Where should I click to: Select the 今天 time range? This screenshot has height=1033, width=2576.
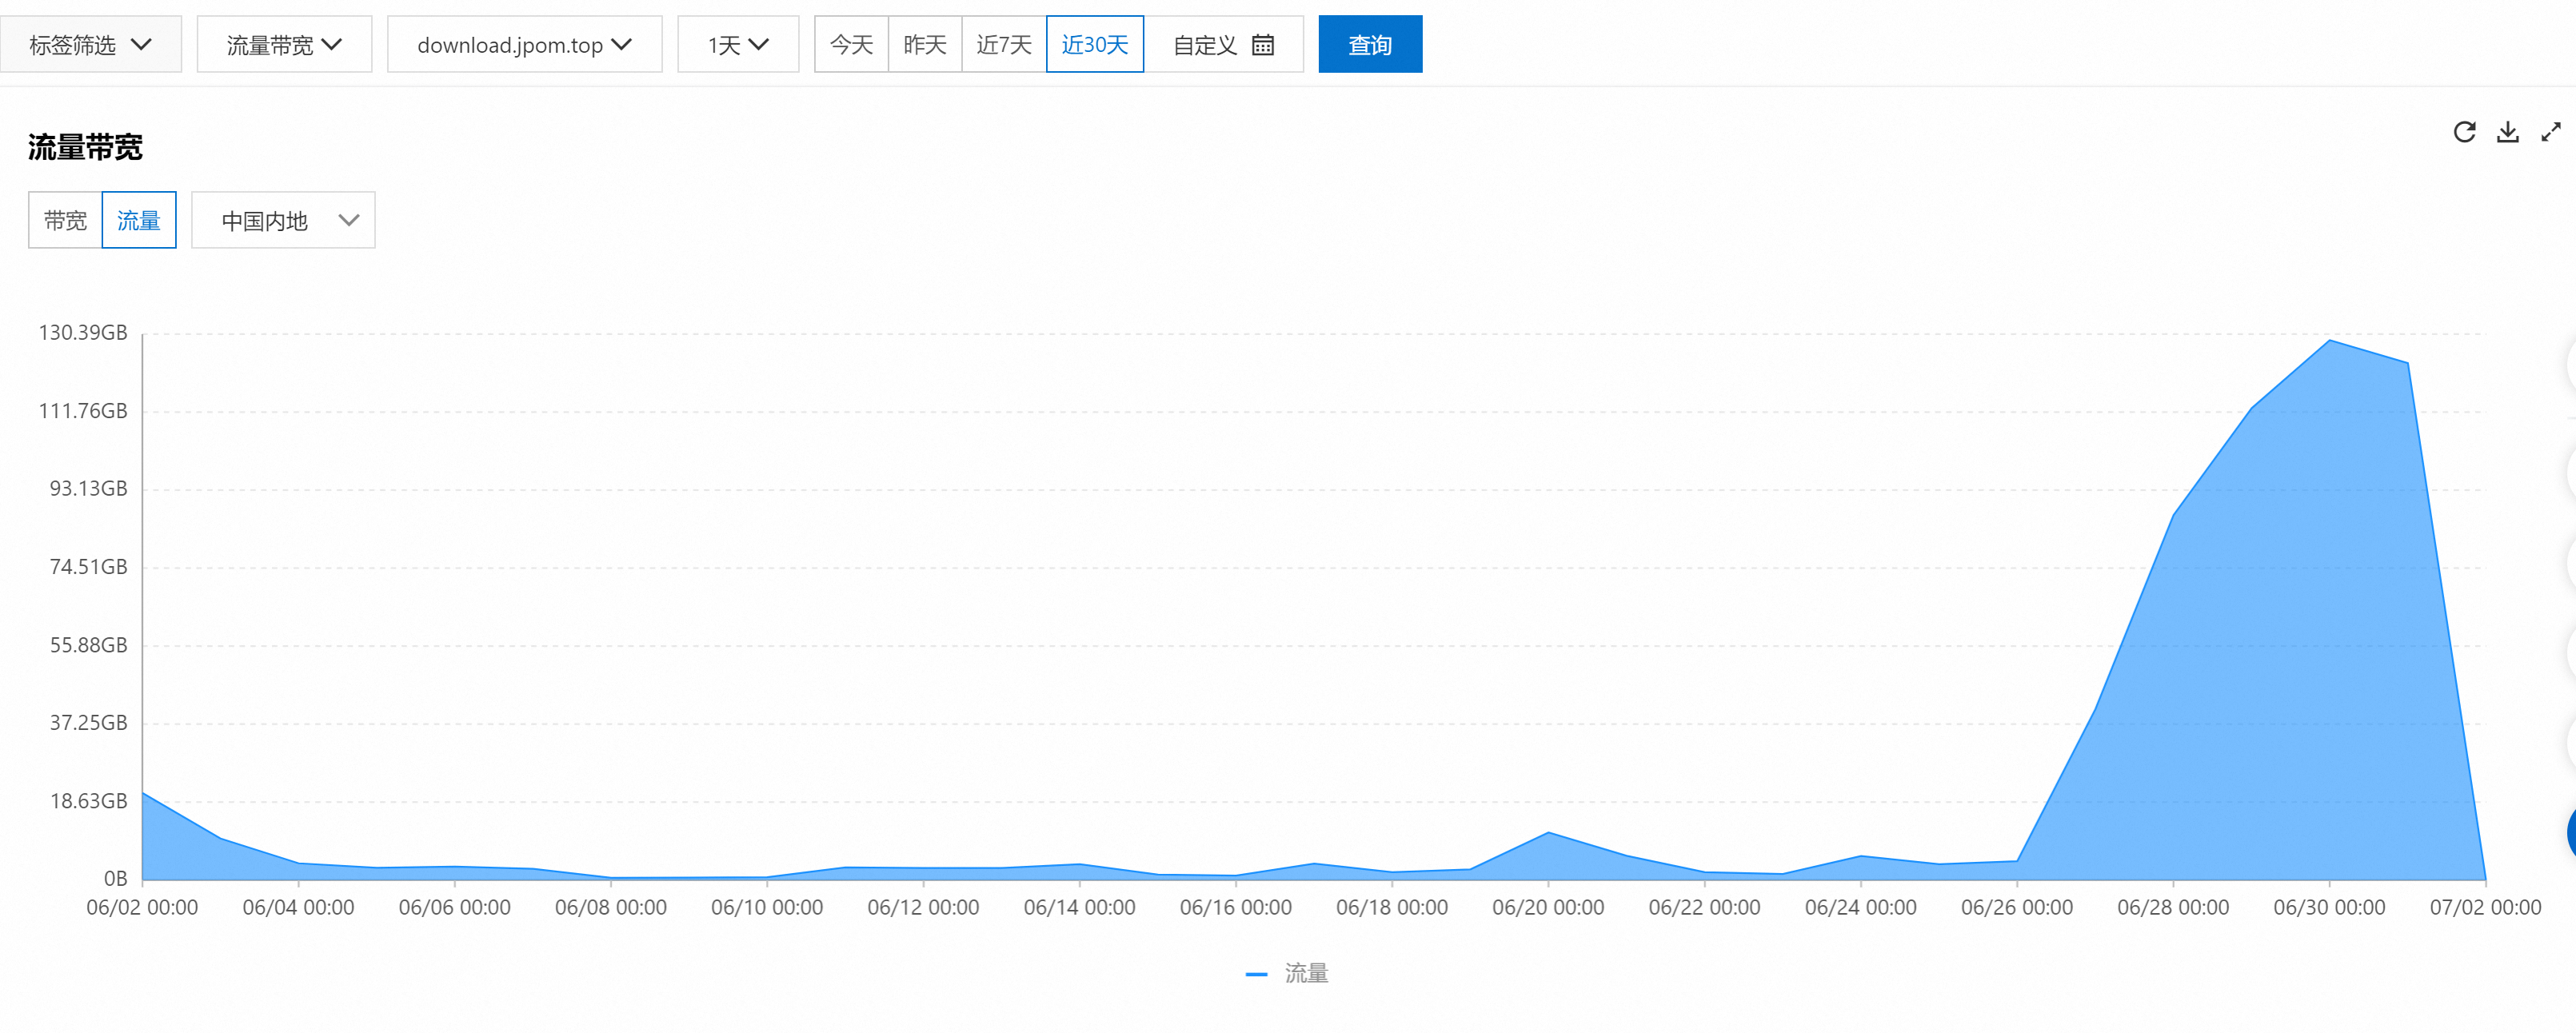[x=851, y=45]
